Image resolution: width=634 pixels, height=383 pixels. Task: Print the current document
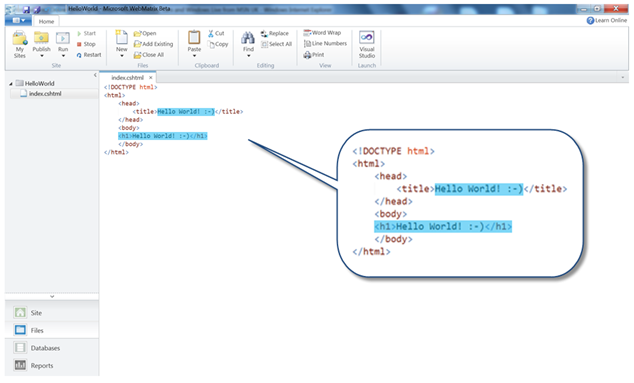pos(314,54)
